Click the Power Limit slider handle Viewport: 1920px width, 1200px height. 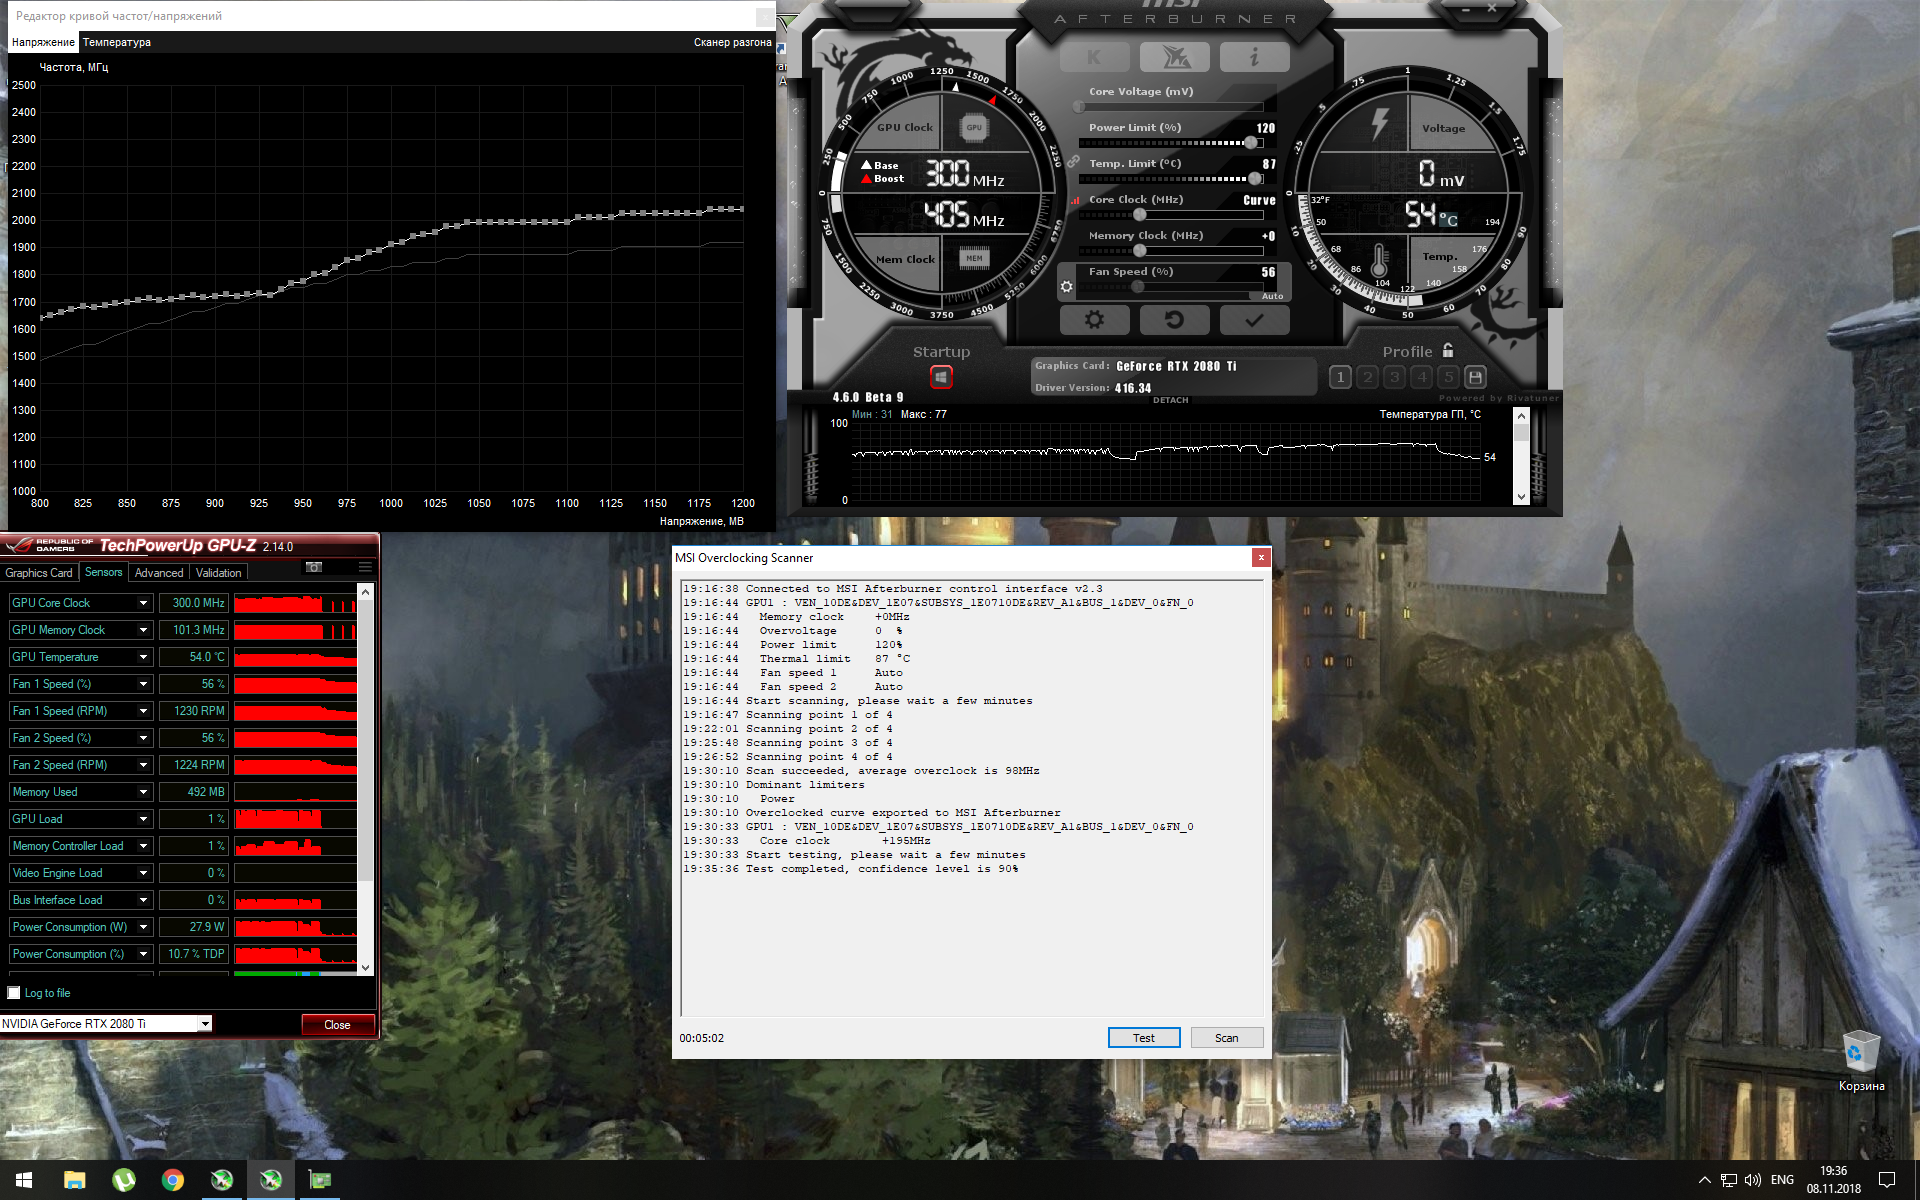[1251, 143]
